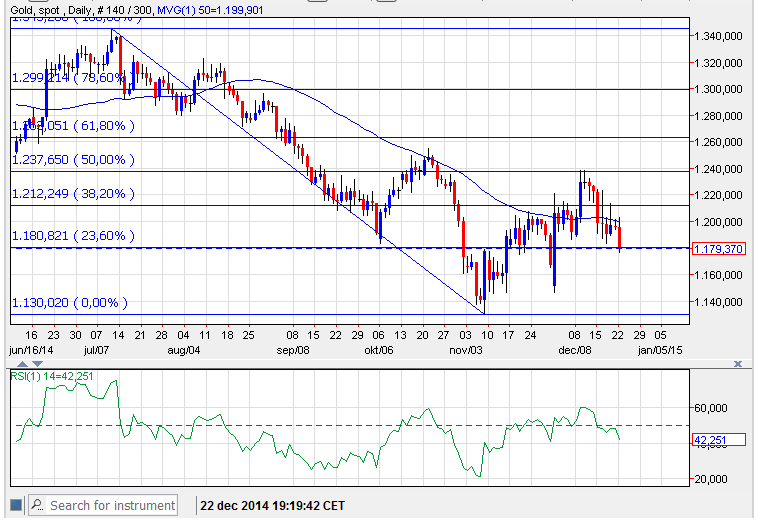Select the 0,00% Fibonacci level label

pos(70,302)
